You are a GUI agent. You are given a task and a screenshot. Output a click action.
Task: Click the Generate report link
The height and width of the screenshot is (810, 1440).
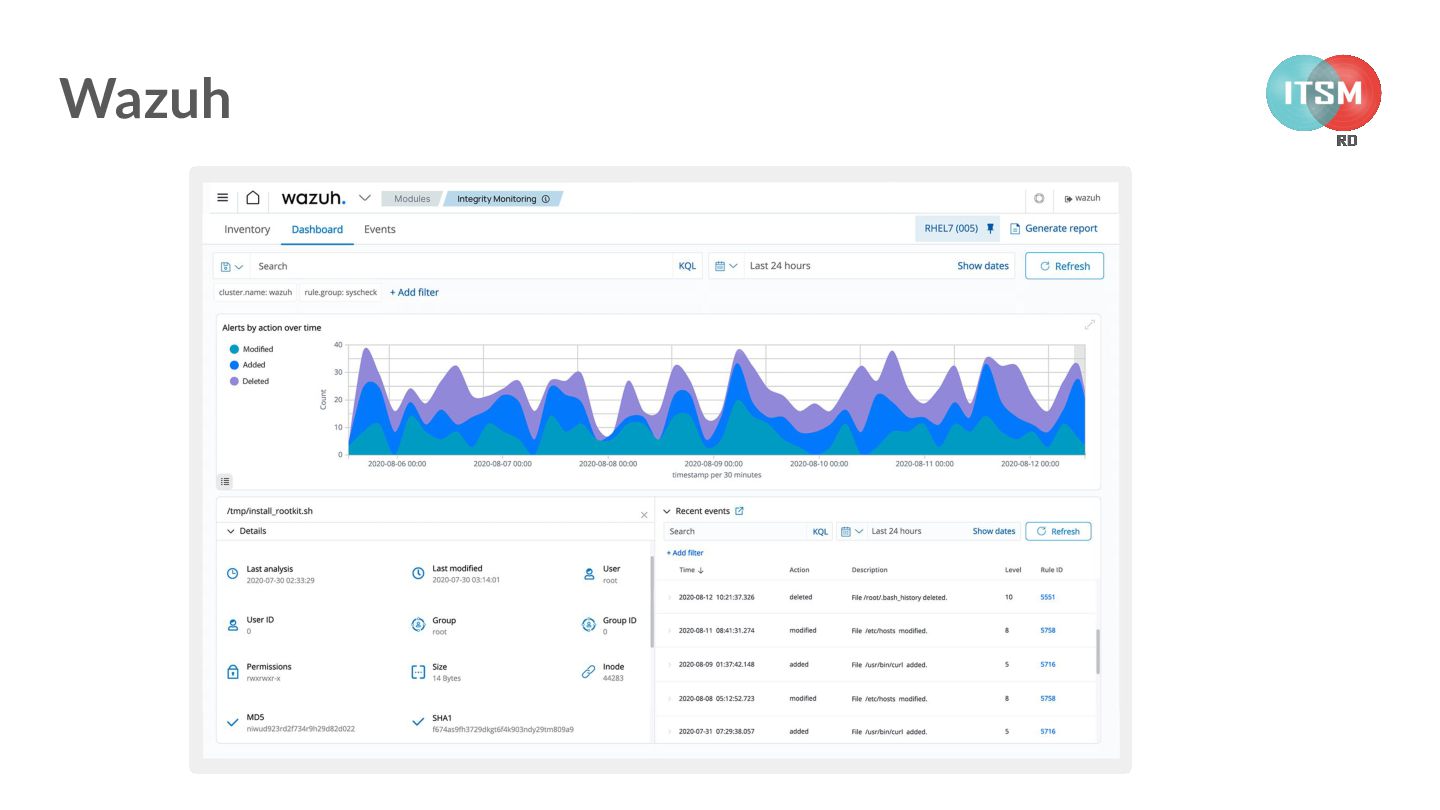click(x=1054, y=228)
